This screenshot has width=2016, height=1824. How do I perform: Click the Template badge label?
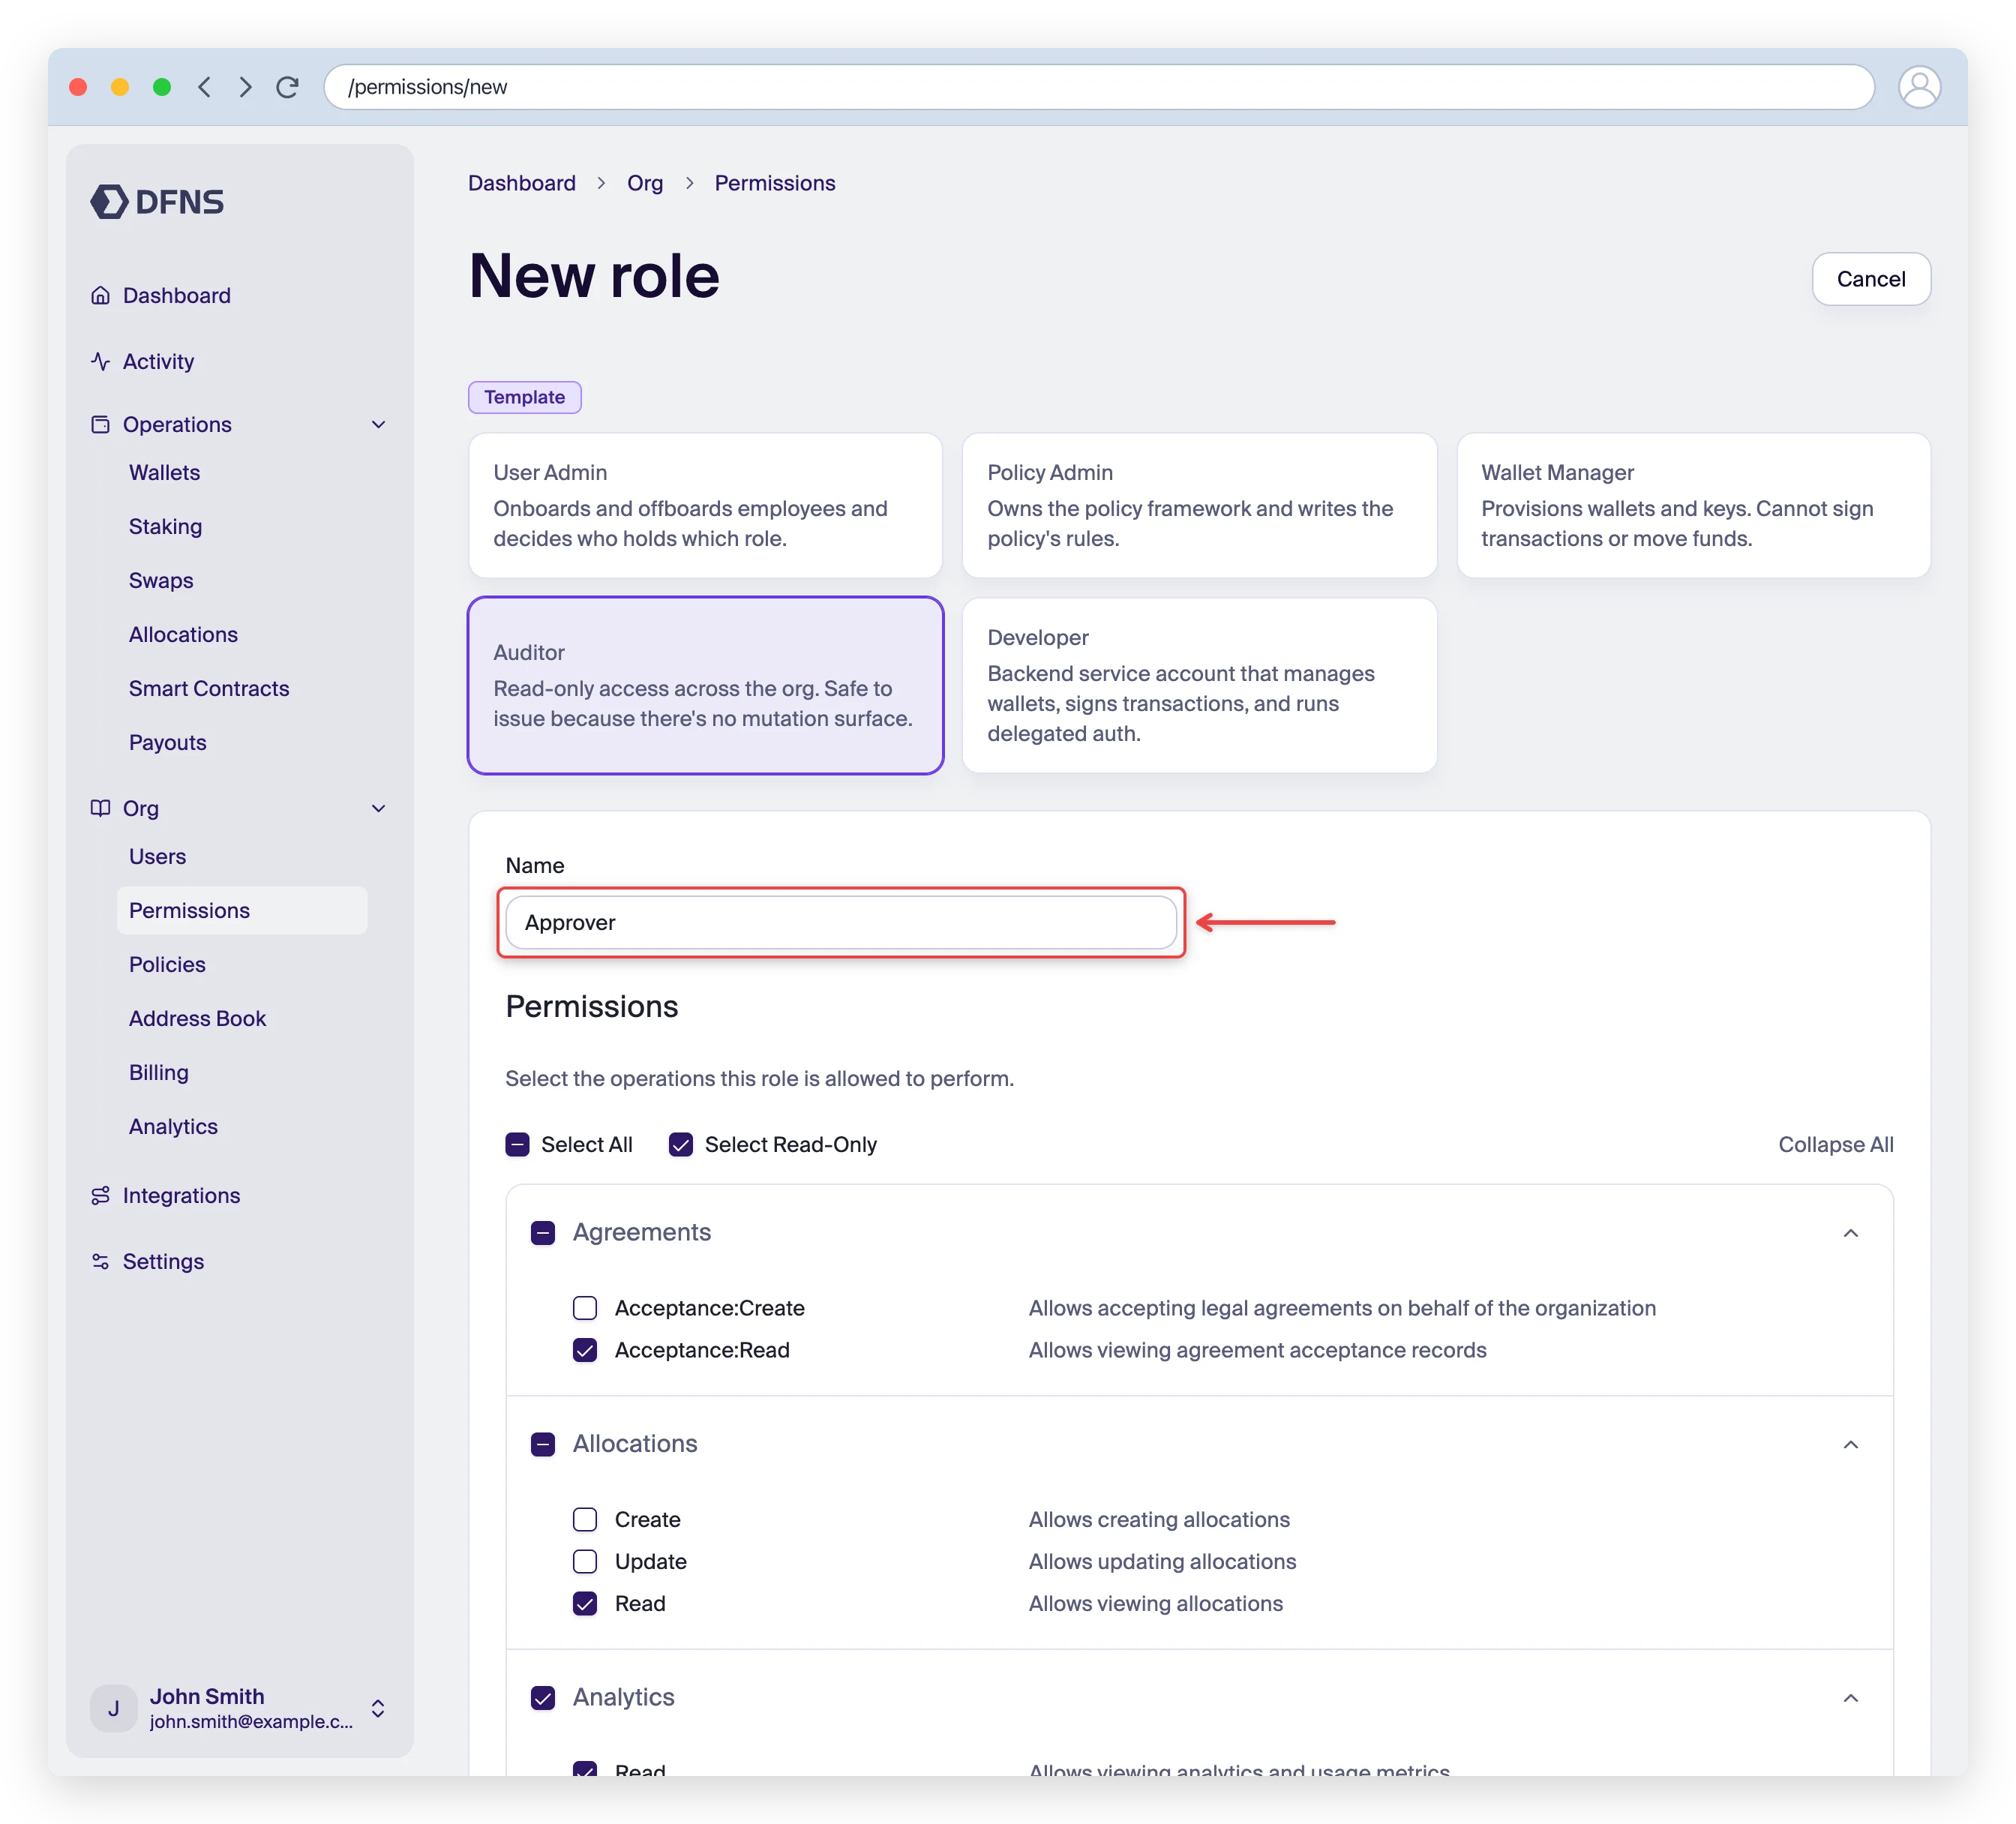pos(524,397)
